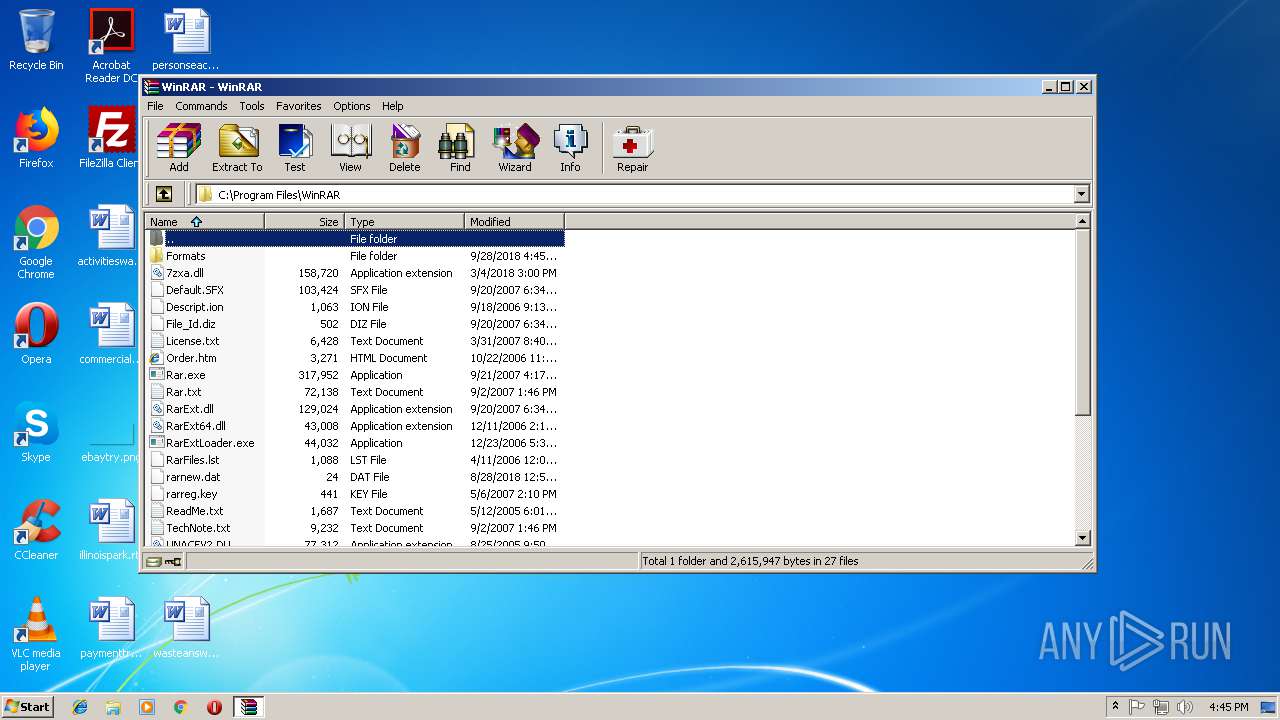Show hidden tray icons arrow
This screenshot has width=1280, height=720.
pyautogui.click(x=1115, y=706)
